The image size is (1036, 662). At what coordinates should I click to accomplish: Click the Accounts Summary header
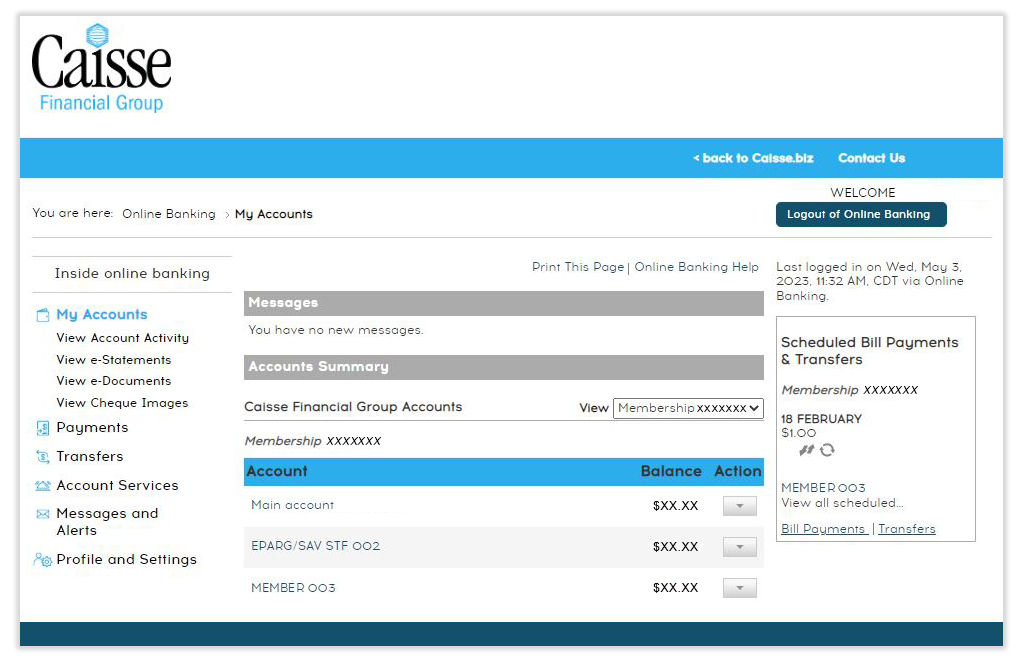click(503, 367)
